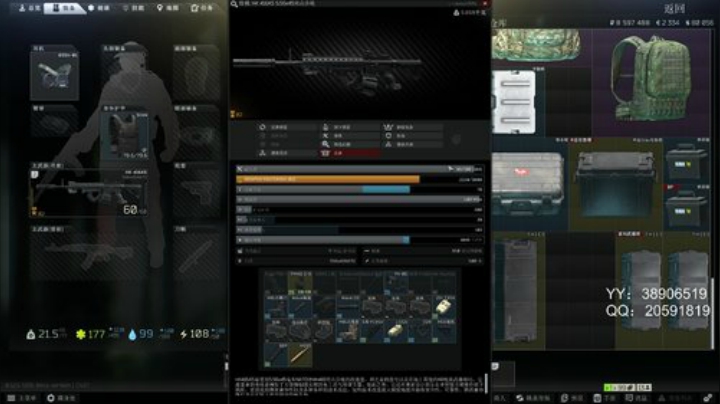
Task: Select the rifle in the primary weapon slot
Action: tap(89, 193)
